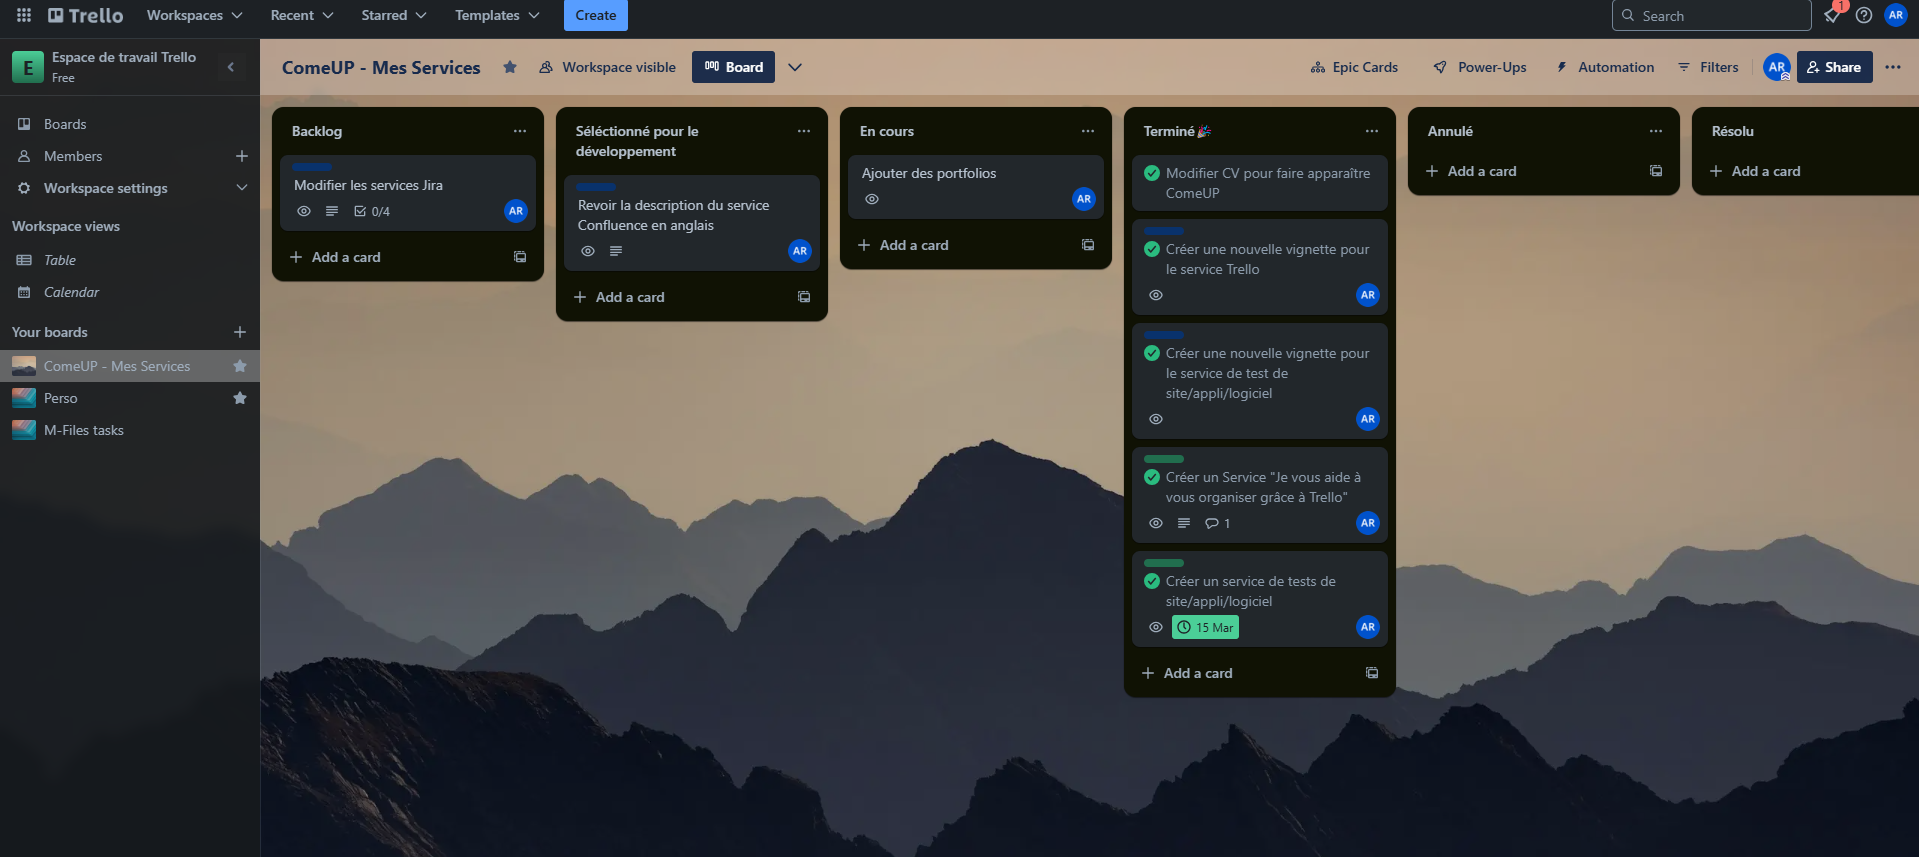
Task: Expand Workspace settings chevron
Action: click(241, 188)
